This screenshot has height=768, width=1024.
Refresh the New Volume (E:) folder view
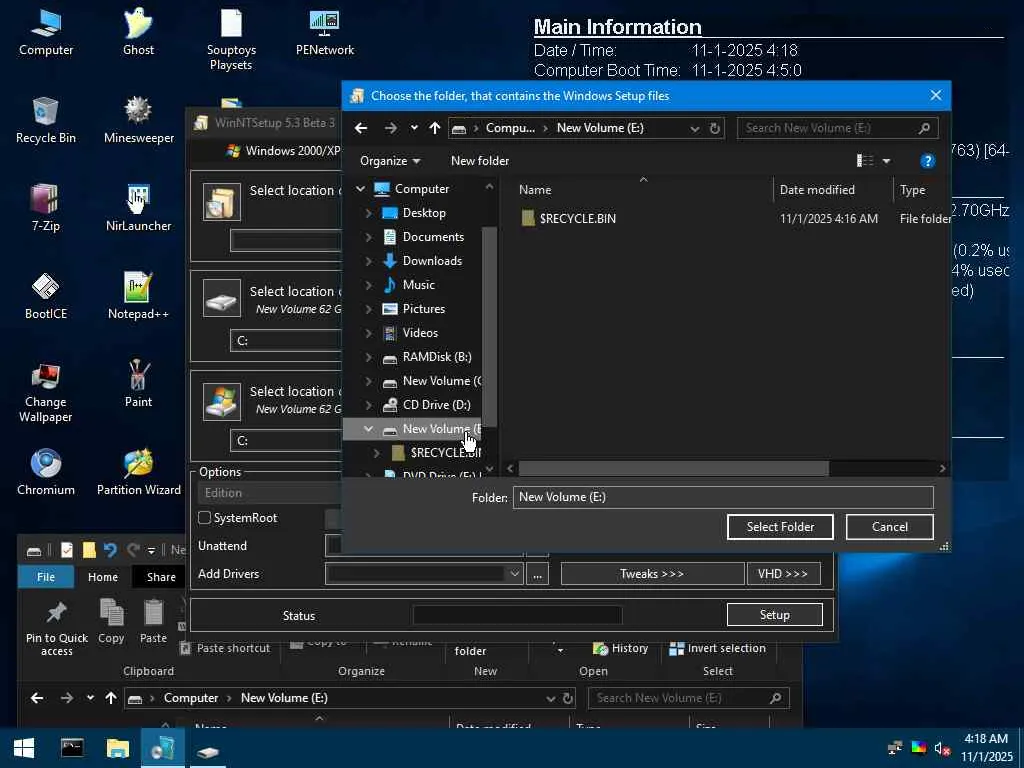715,128
